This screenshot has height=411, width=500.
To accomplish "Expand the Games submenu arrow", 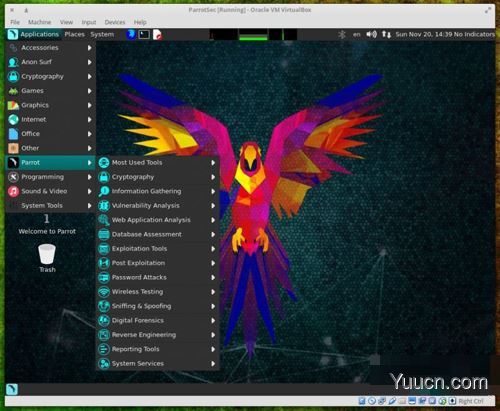I will point(90,91).
